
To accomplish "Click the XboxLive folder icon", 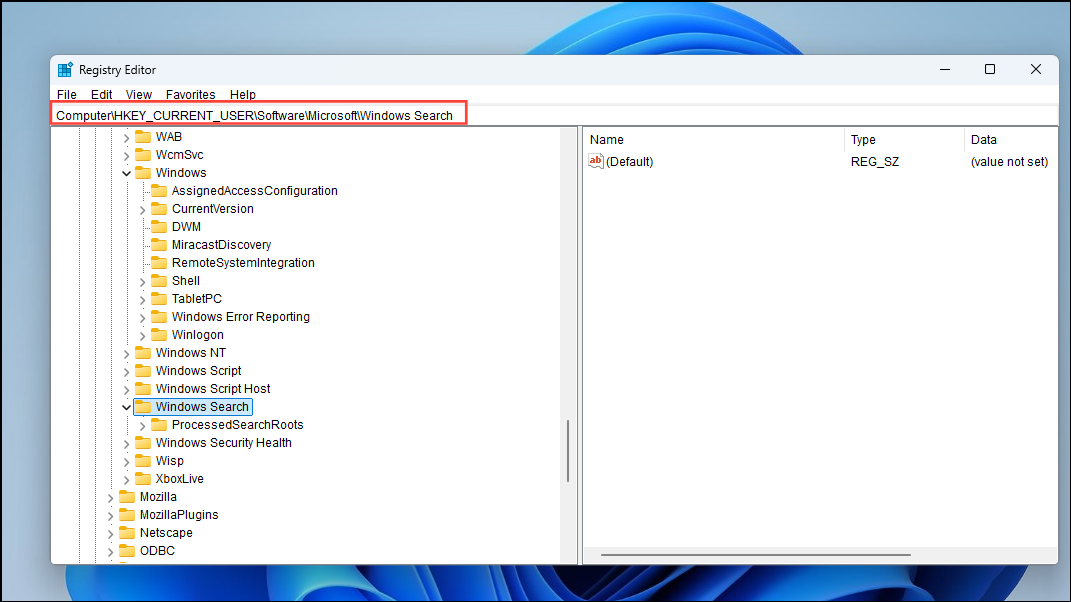I will (143, 478).
